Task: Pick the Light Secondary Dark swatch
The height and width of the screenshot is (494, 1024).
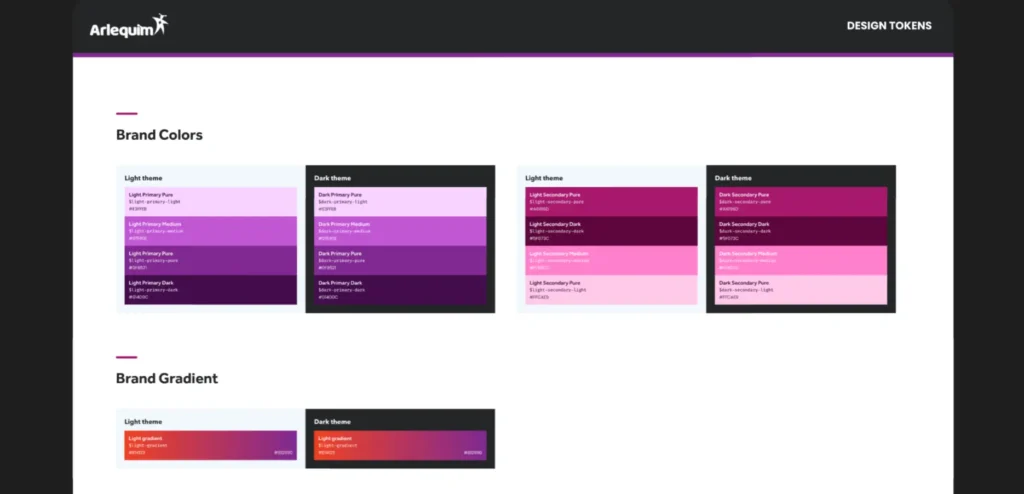Action: (x=611, y=231)
